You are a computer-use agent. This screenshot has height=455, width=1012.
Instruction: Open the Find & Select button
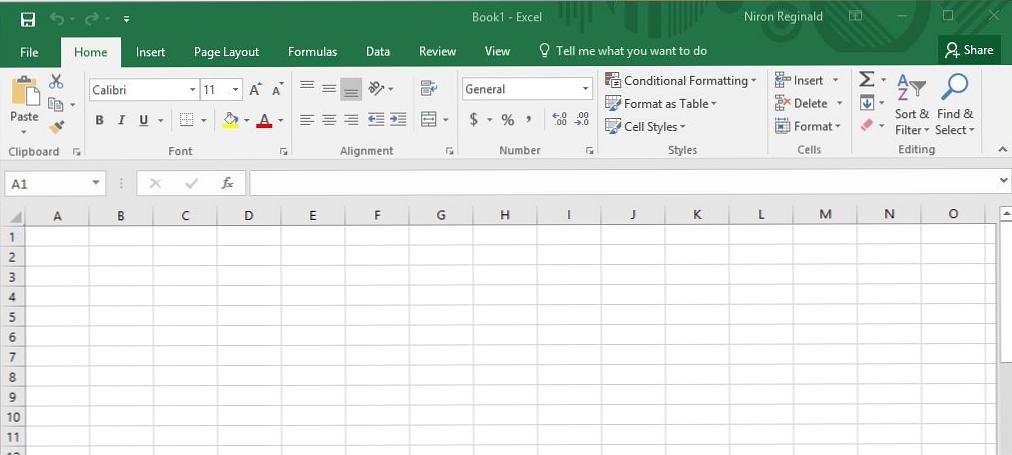click(954, 105)
